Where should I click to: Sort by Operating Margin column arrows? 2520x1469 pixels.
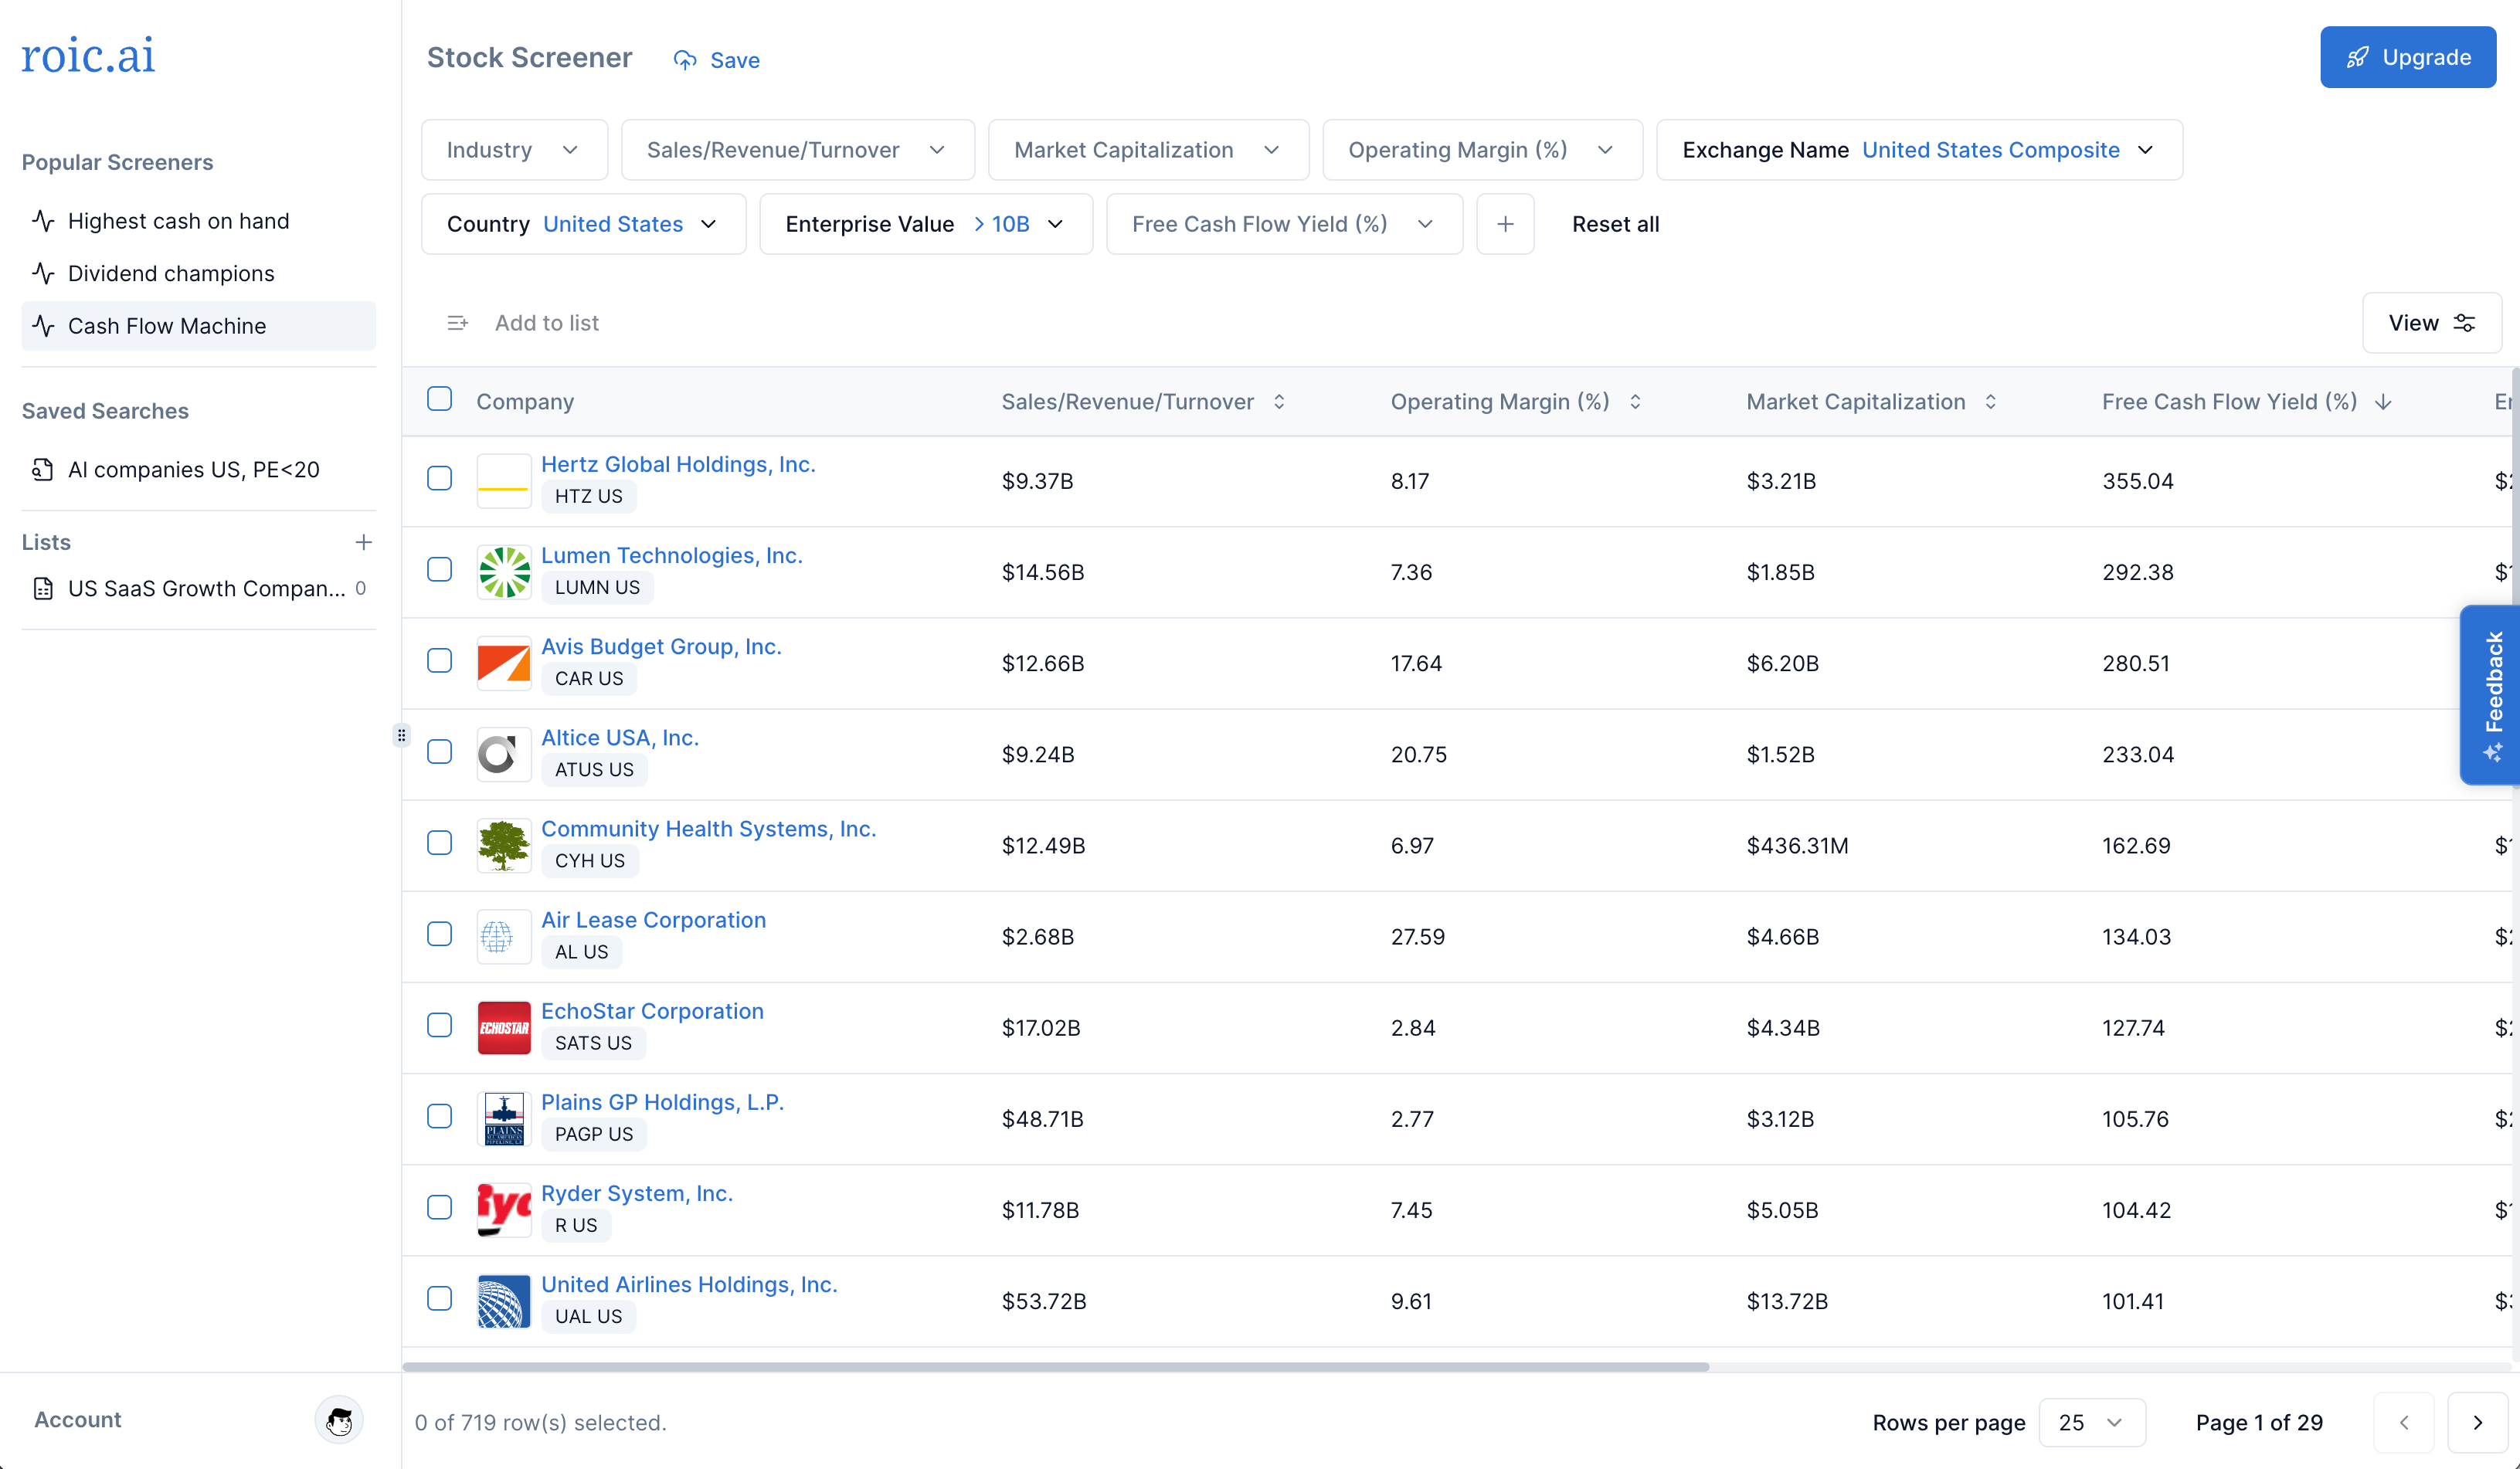coord(1635,401)
